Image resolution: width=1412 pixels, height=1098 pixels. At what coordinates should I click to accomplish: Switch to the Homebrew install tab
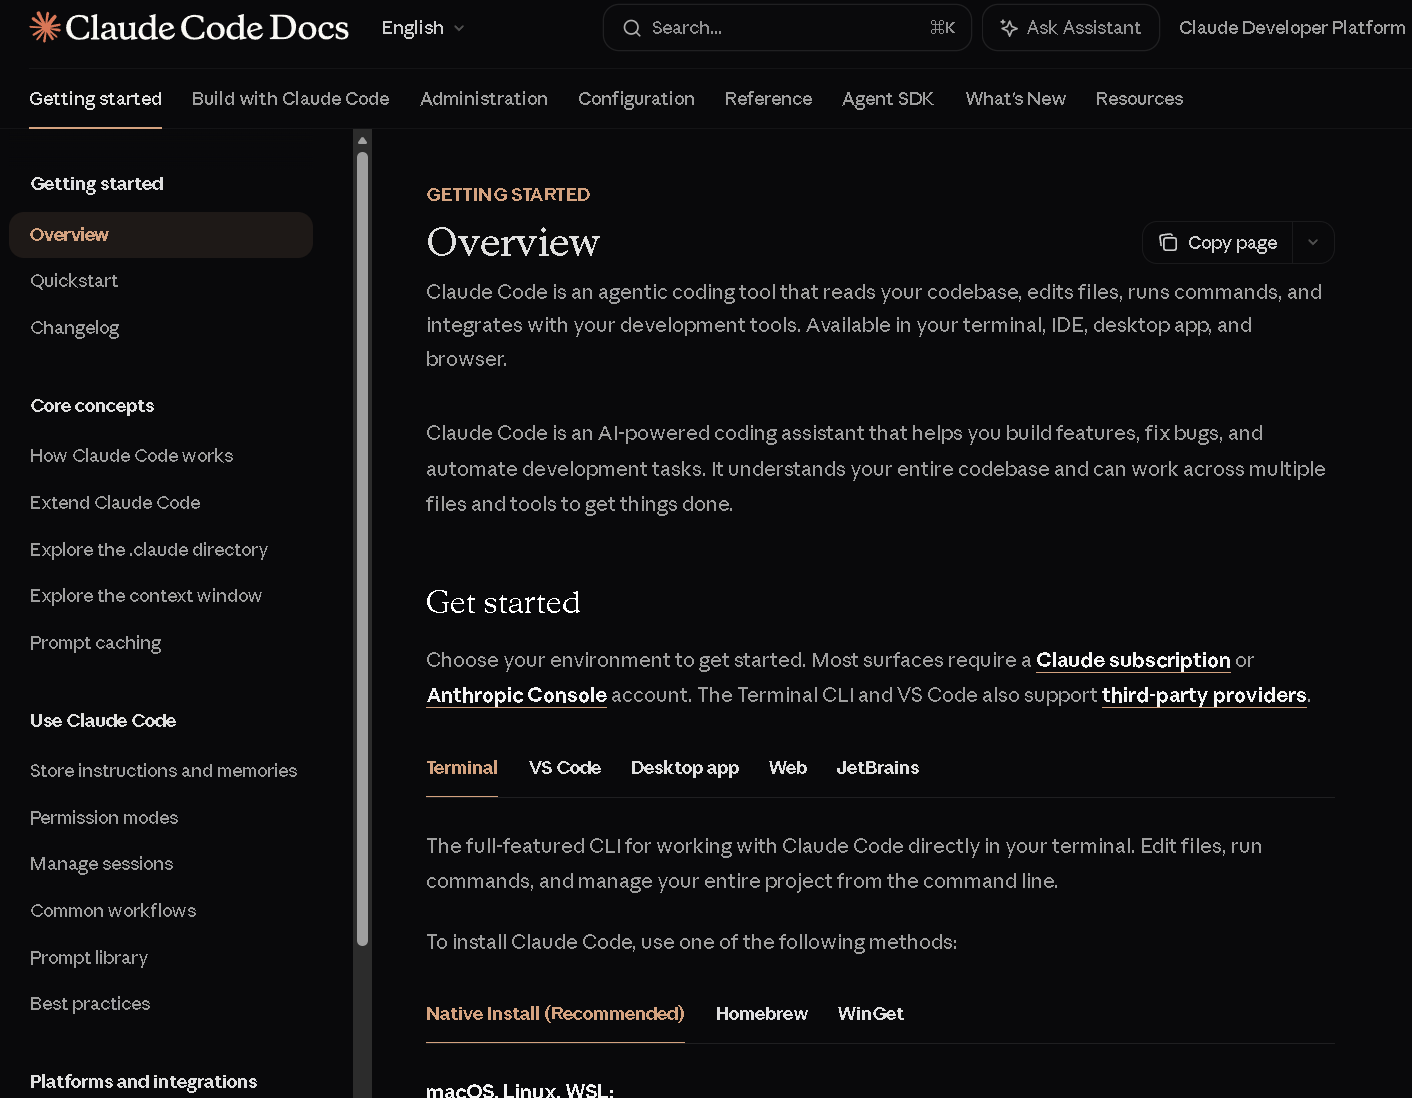click(762, 1014)
